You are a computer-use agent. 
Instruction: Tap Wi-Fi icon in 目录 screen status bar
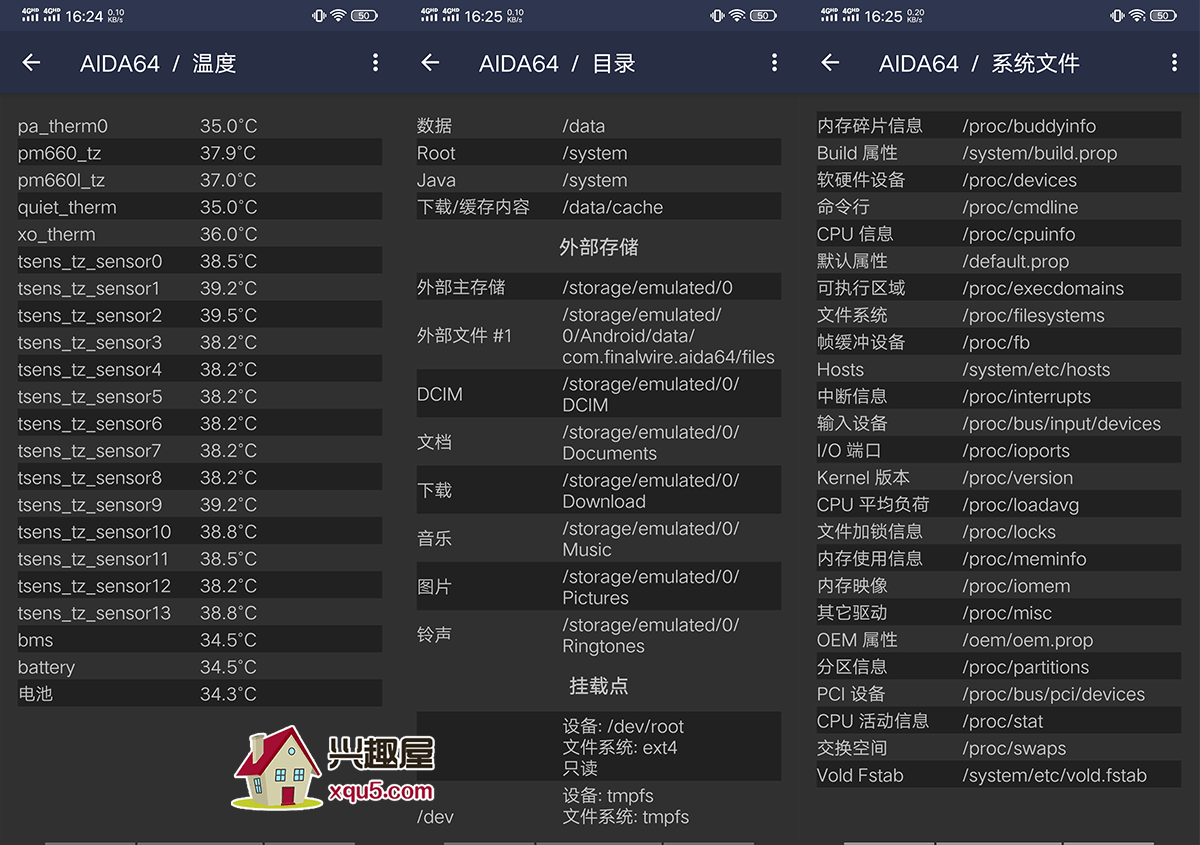point(737,16)
